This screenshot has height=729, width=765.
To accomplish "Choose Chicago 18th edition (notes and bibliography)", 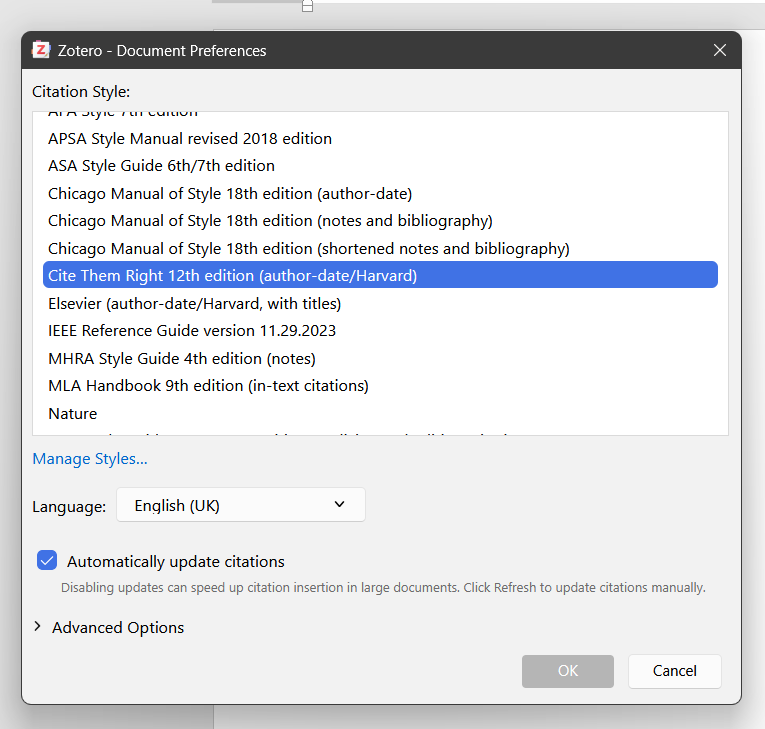I will click(380, 221).
